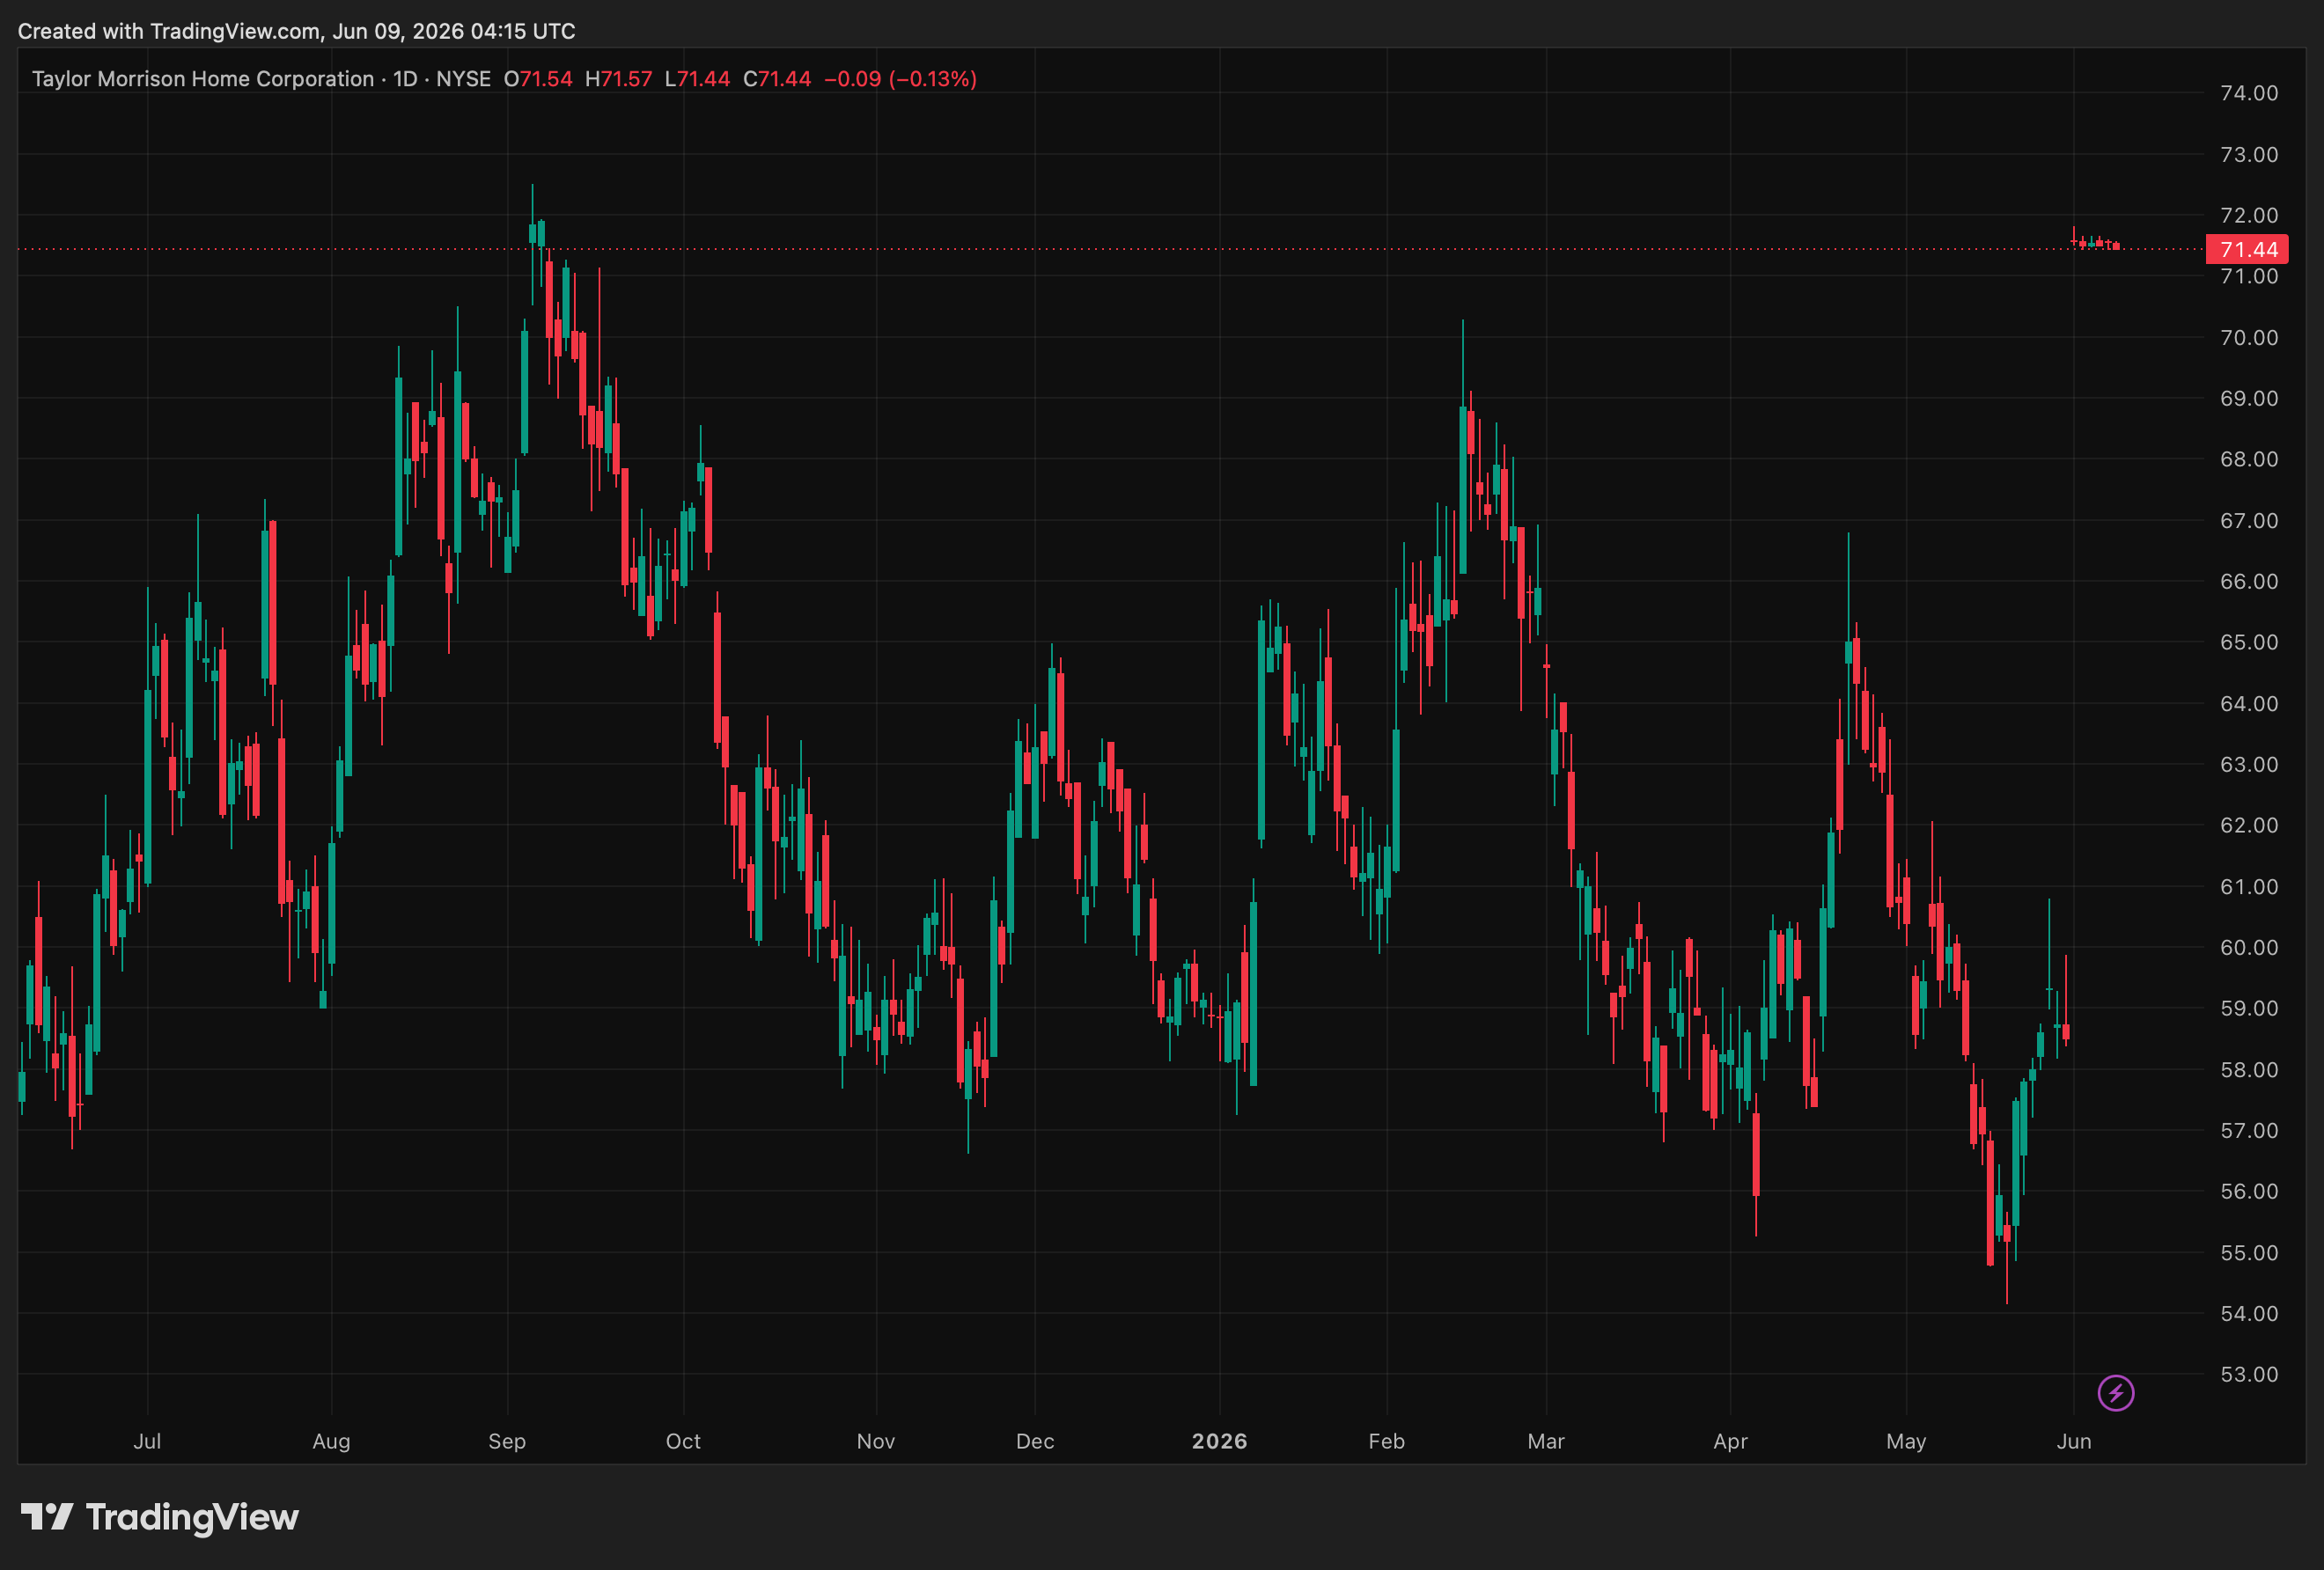Click the 74.00 price scale label
2324x1570 pixels.
pos(2249,93)
